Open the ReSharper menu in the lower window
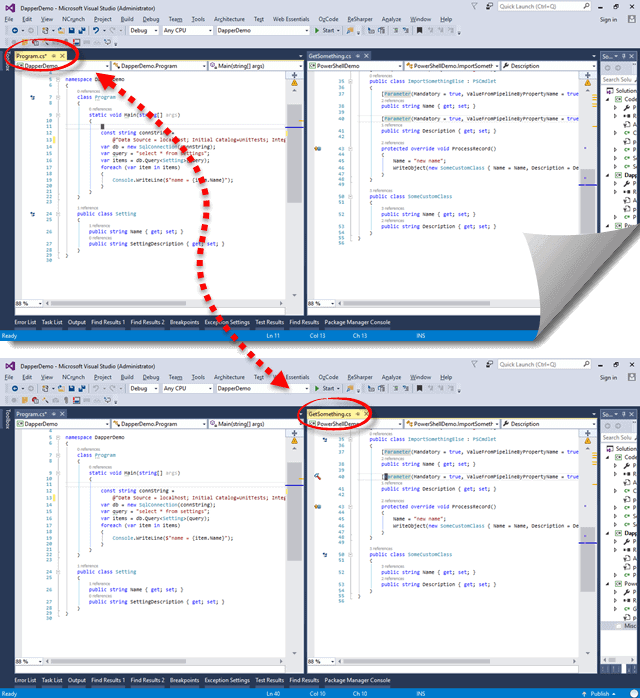Viewport: 640px width, 698px height. (x=357, y=377)
